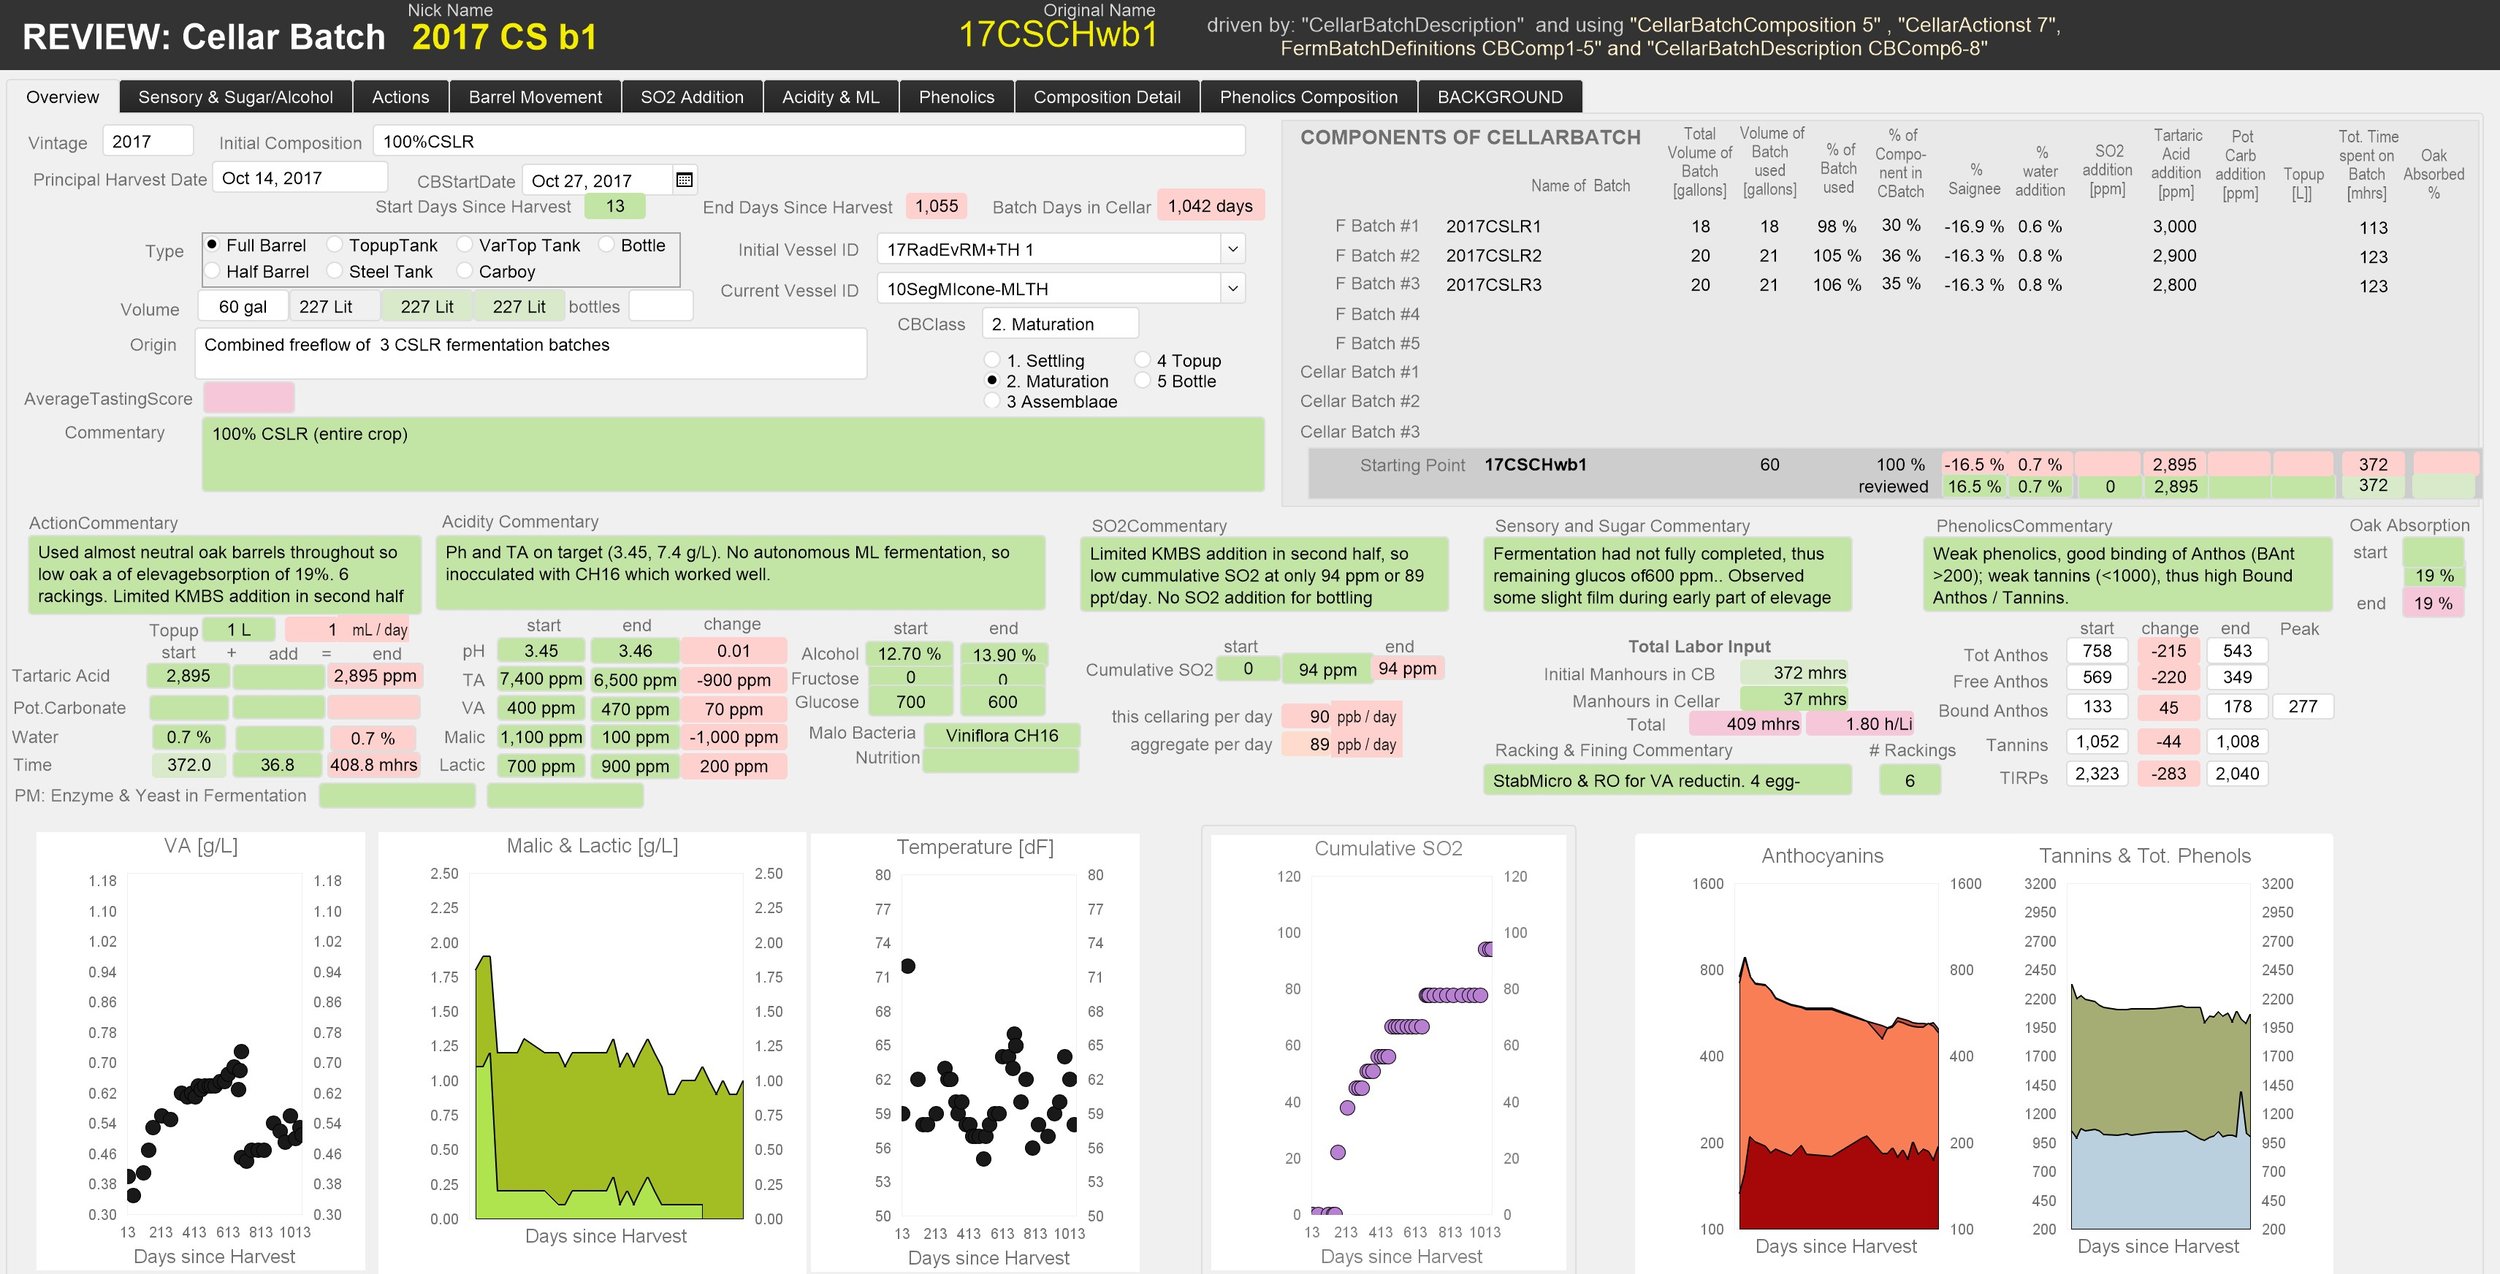Select the Full Barrel type radio button
Image resolution: width=2500 pixels, height=1274 pixels.
point(212,245)
